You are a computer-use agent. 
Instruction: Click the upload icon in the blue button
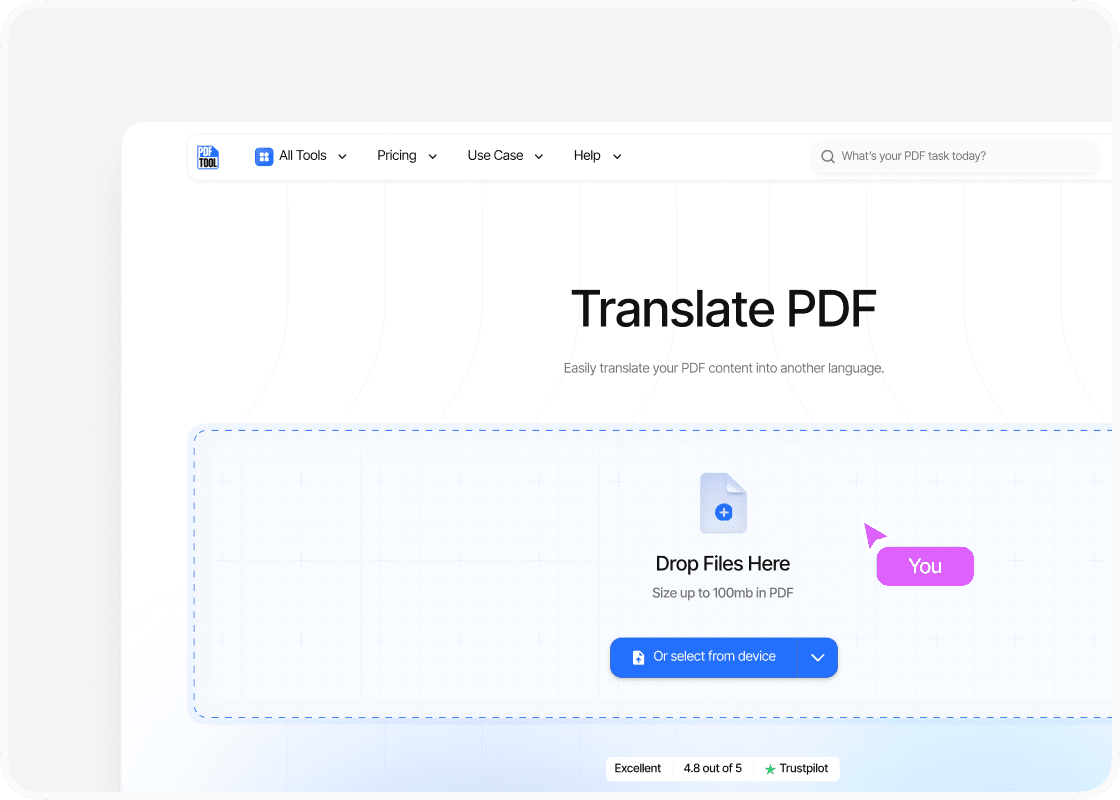[638, 658]
